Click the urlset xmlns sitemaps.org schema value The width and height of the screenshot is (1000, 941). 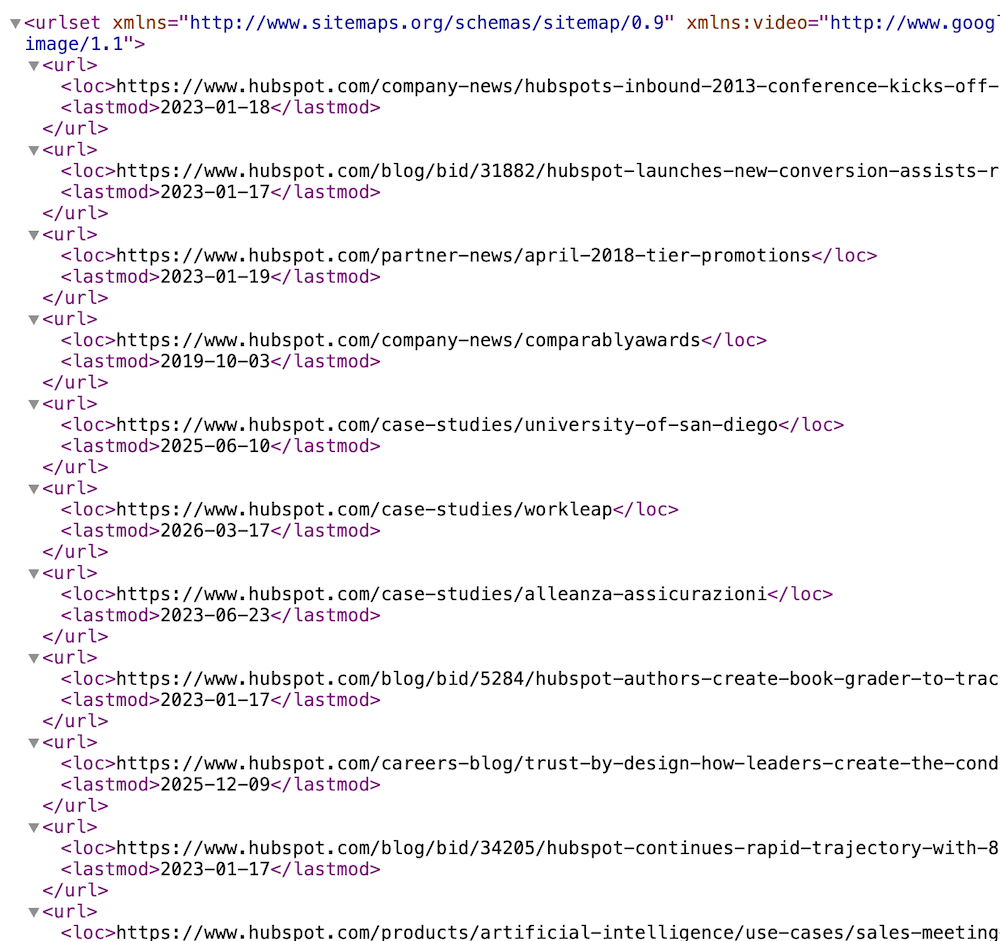pyautogui.click(x=426, y=23)
